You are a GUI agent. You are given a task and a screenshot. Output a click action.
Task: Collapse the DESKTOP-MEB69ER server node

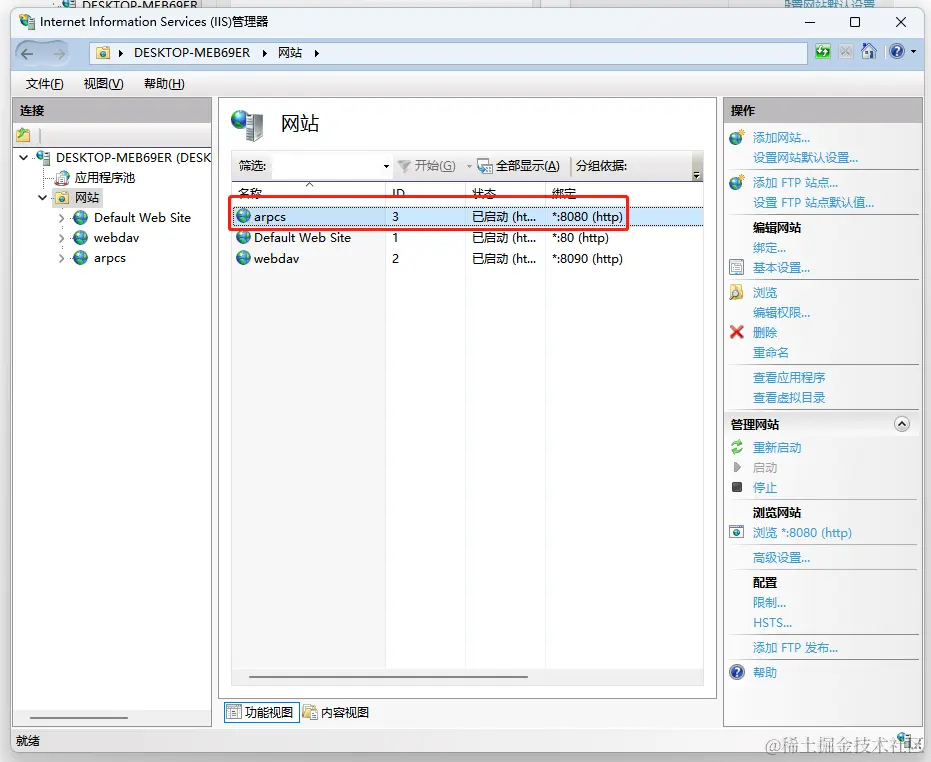coord(24,157)
